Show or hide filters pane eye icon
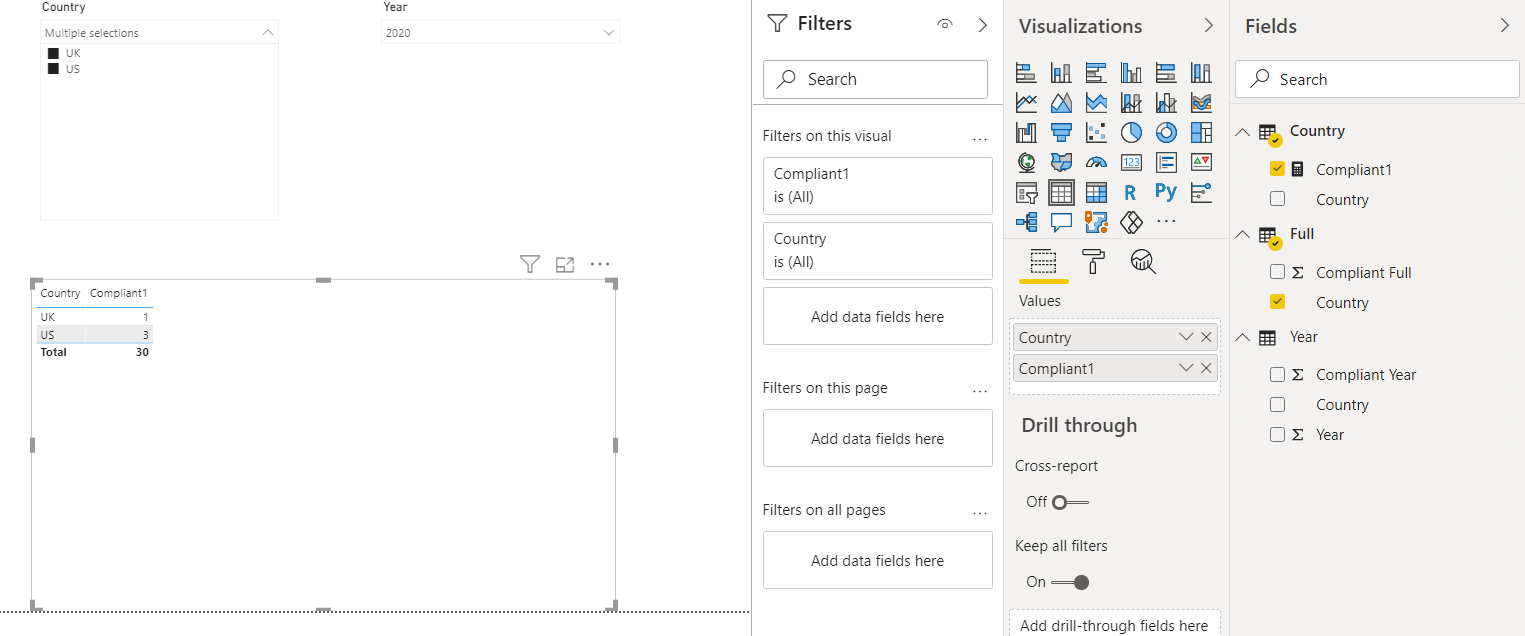This screenshot has height=636, width=1525. [945, 24]
